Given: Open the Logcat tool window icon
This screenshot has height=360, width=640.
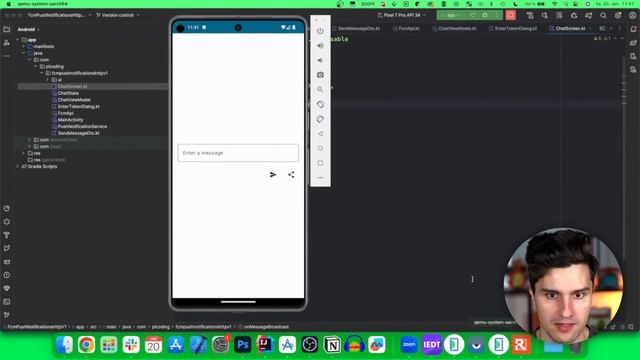Looking at the screenshot, I should 7,262.
